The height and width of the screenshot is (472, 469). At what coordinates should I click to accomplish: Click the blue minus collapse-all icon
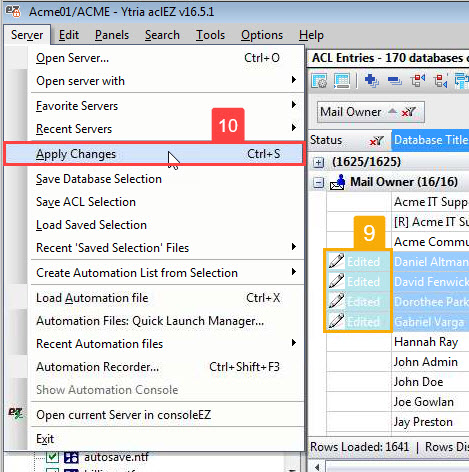394,81
